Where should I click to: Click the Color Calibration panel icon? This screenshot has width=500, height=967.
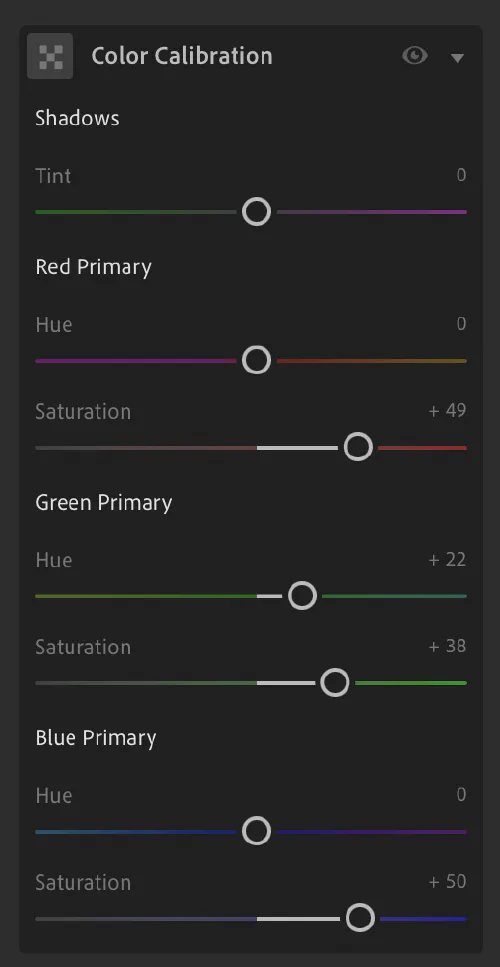(x=50, y=56)
